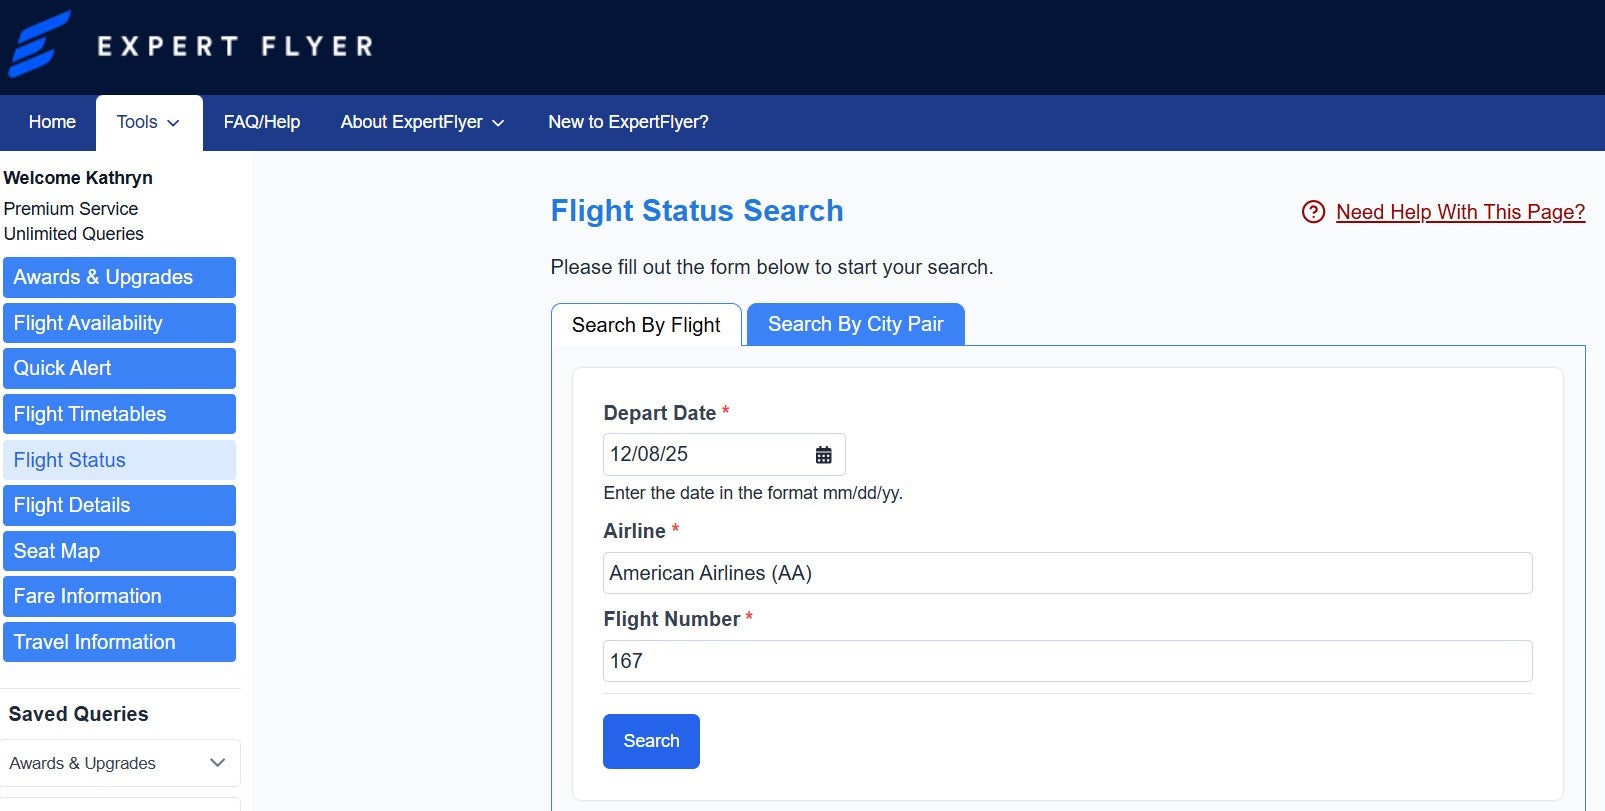
Task: Navigate to New to ExpertFlyer?
Action: tap(628, 122)
